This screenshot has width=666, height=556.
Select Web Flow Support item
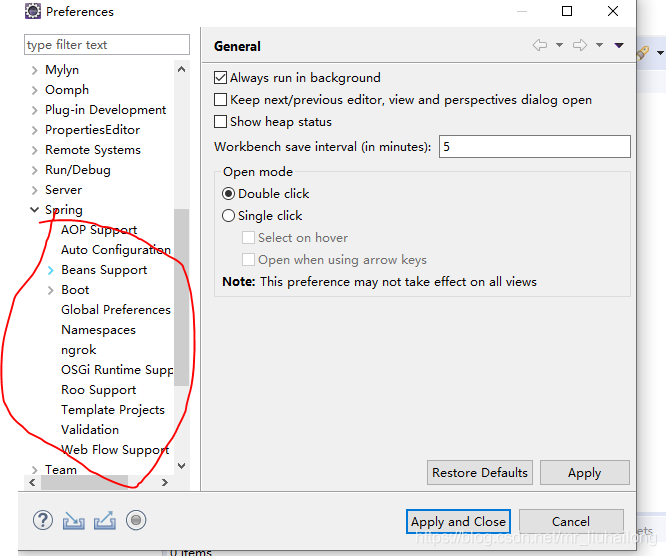115,450
